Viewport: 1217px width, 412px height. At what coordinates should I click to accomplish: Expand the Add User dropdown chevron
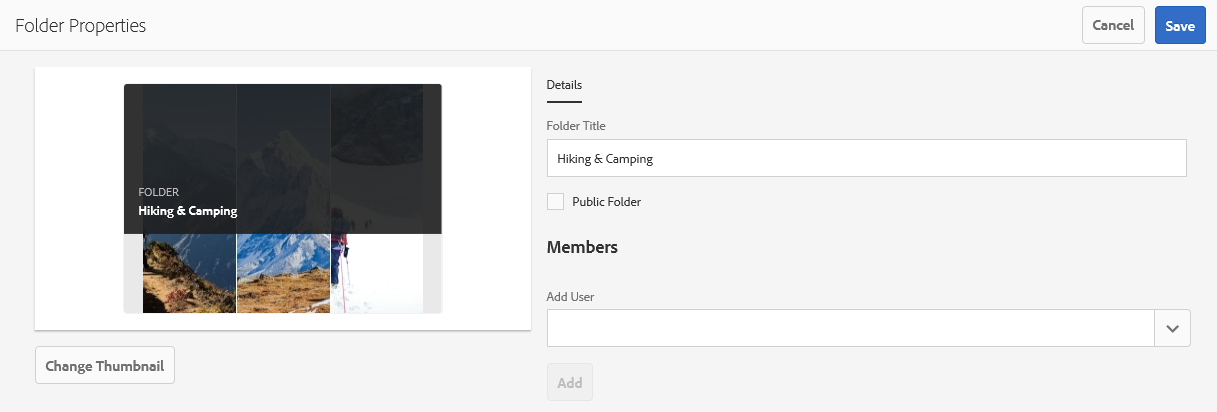1172,328
